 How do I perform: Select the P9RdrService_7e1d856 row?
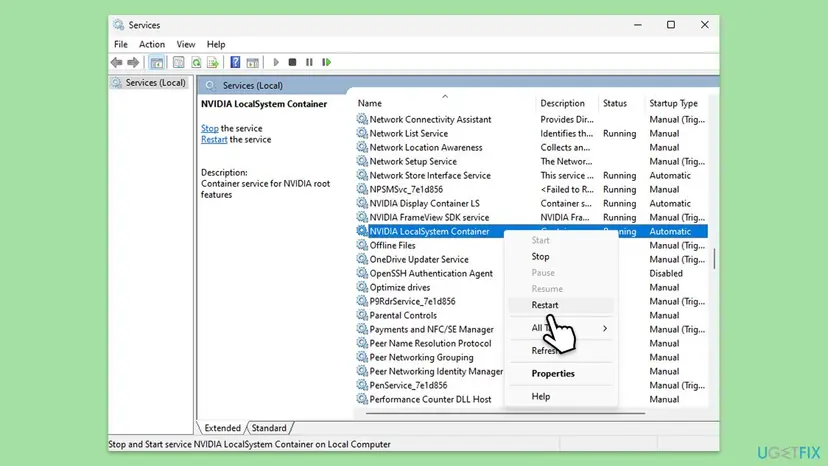coord(429,301)
